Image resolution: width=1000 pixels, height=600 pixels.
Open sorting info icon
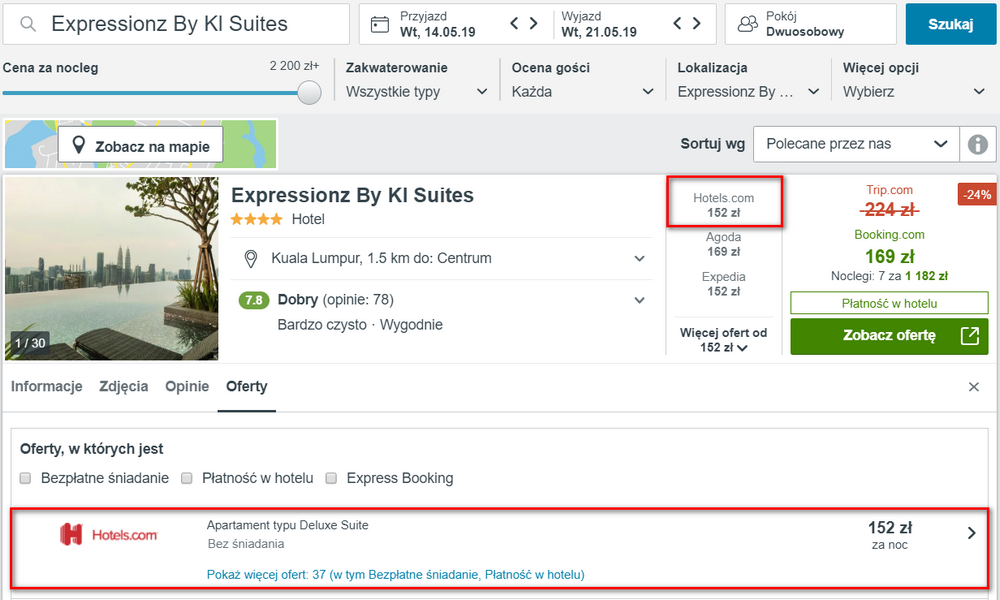click(978, 144)
